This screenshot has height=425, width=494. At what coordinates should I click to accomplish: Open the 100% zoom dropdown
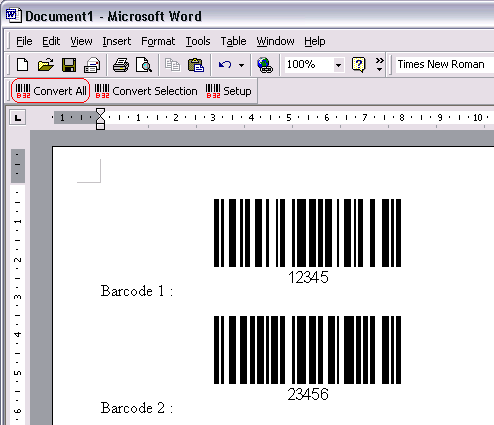pos(338,65)
